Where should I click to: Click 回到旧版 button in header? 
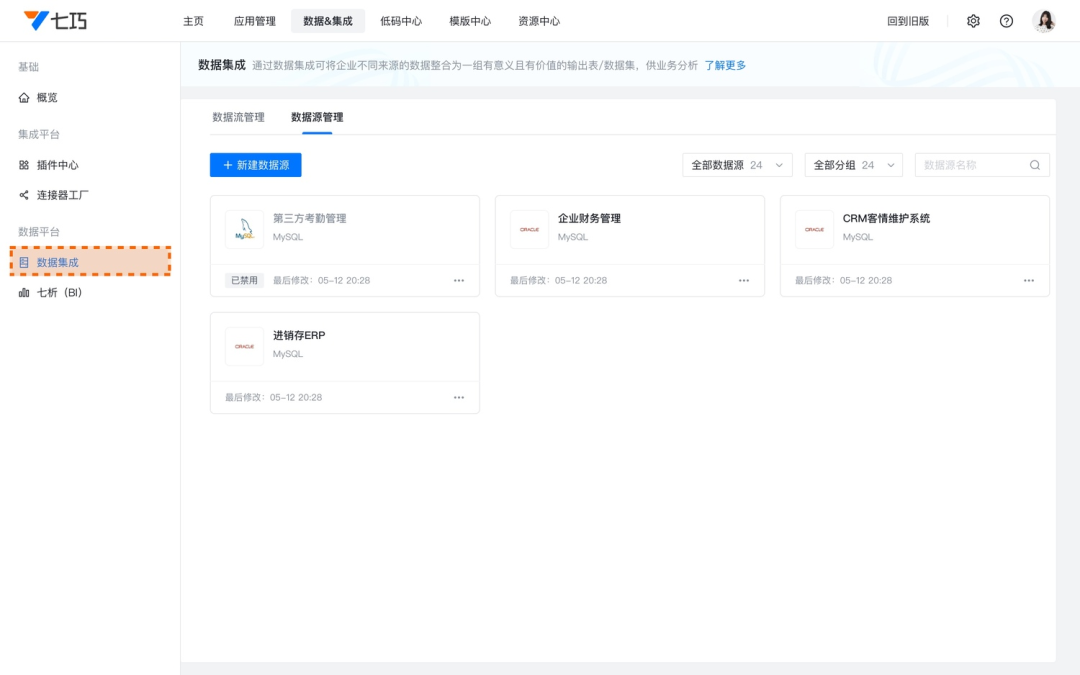click(908, 21)
